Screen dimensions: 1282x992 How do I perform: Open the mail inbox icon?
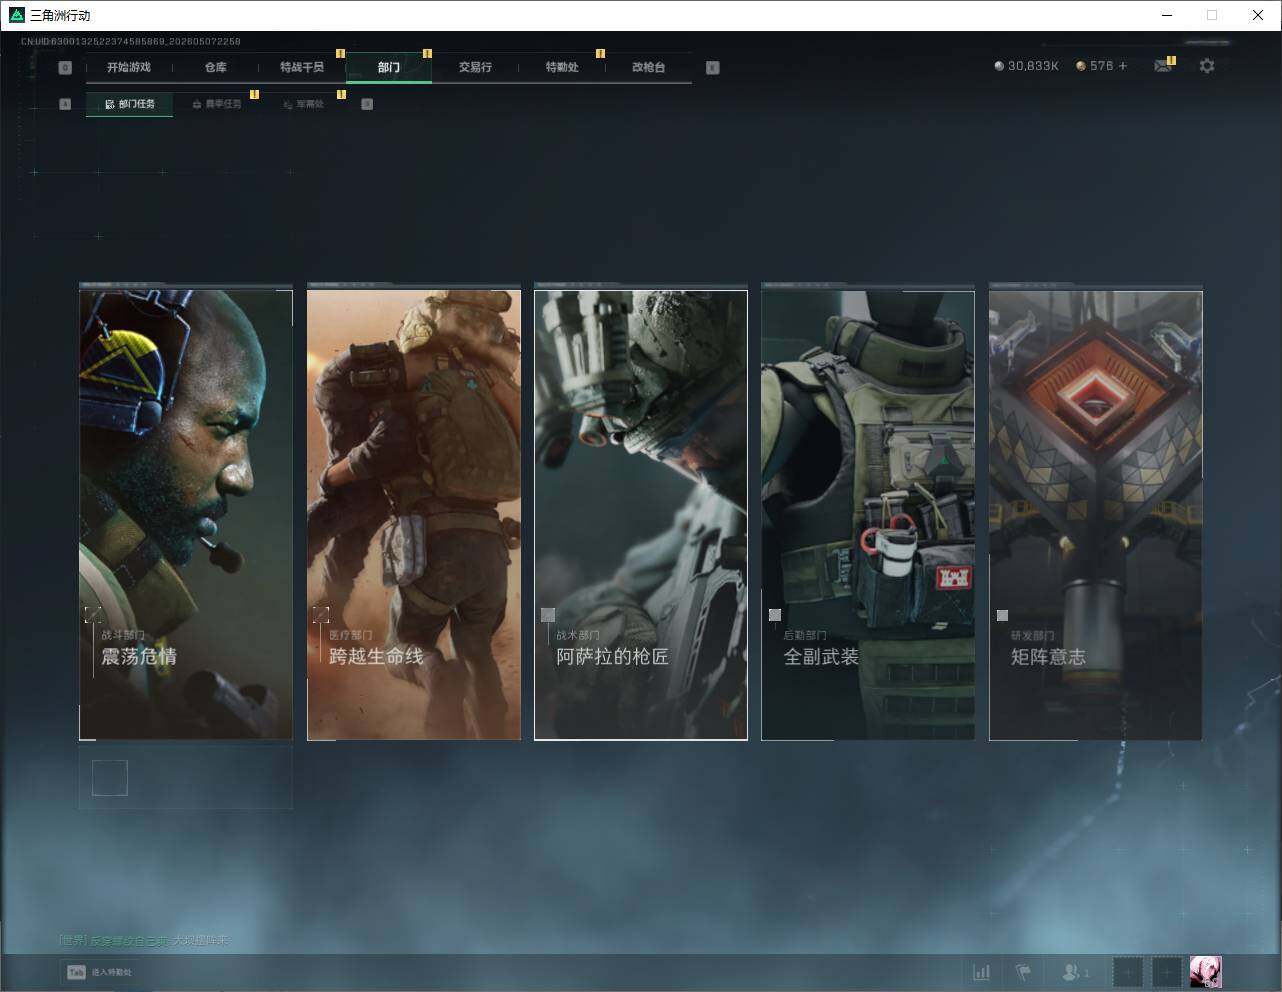coord(1162,66)
